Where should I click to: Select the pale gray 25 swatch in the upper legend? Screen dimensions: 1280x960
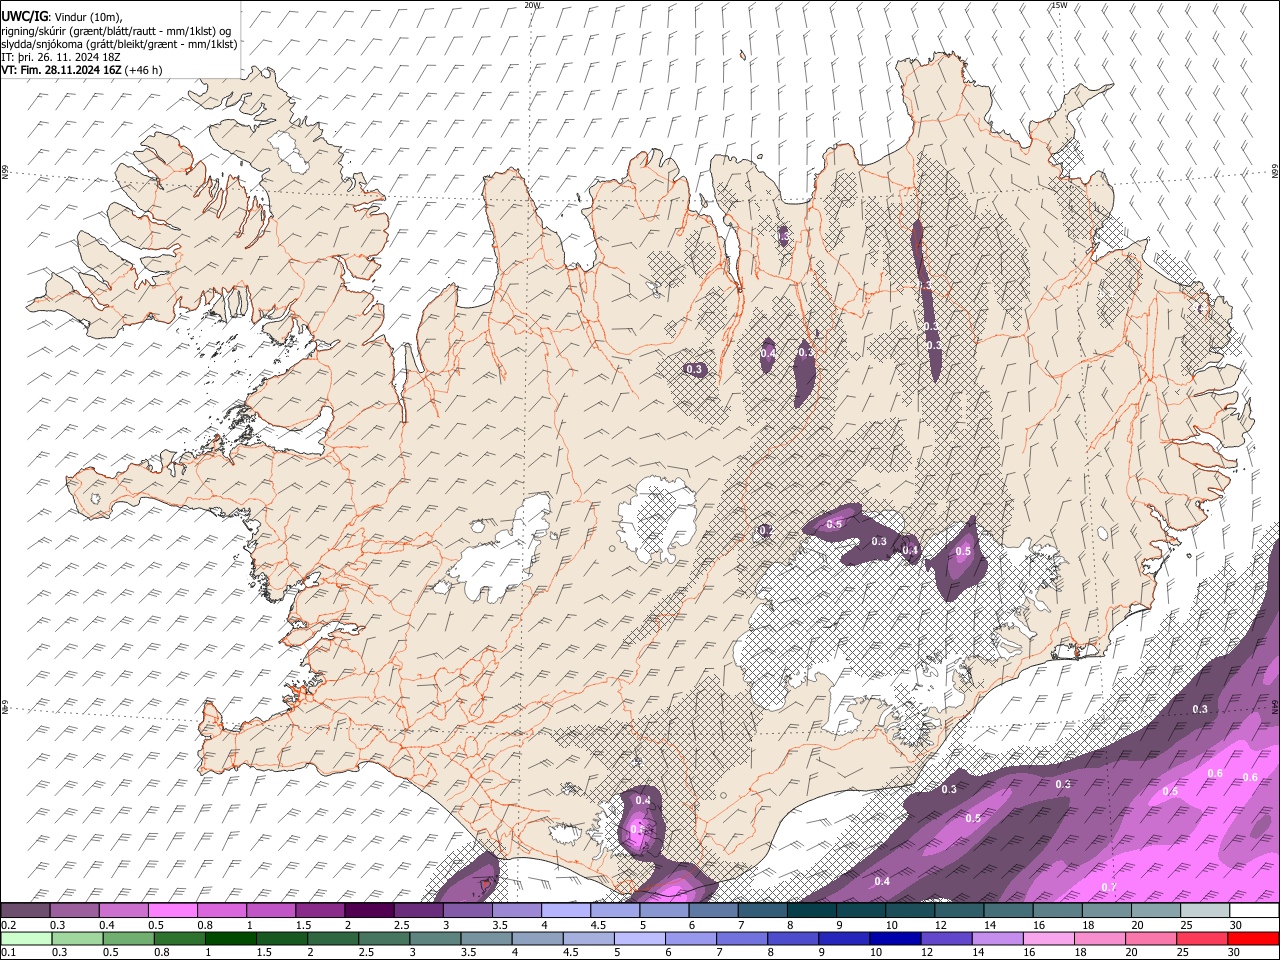(x=1205, y=910)
